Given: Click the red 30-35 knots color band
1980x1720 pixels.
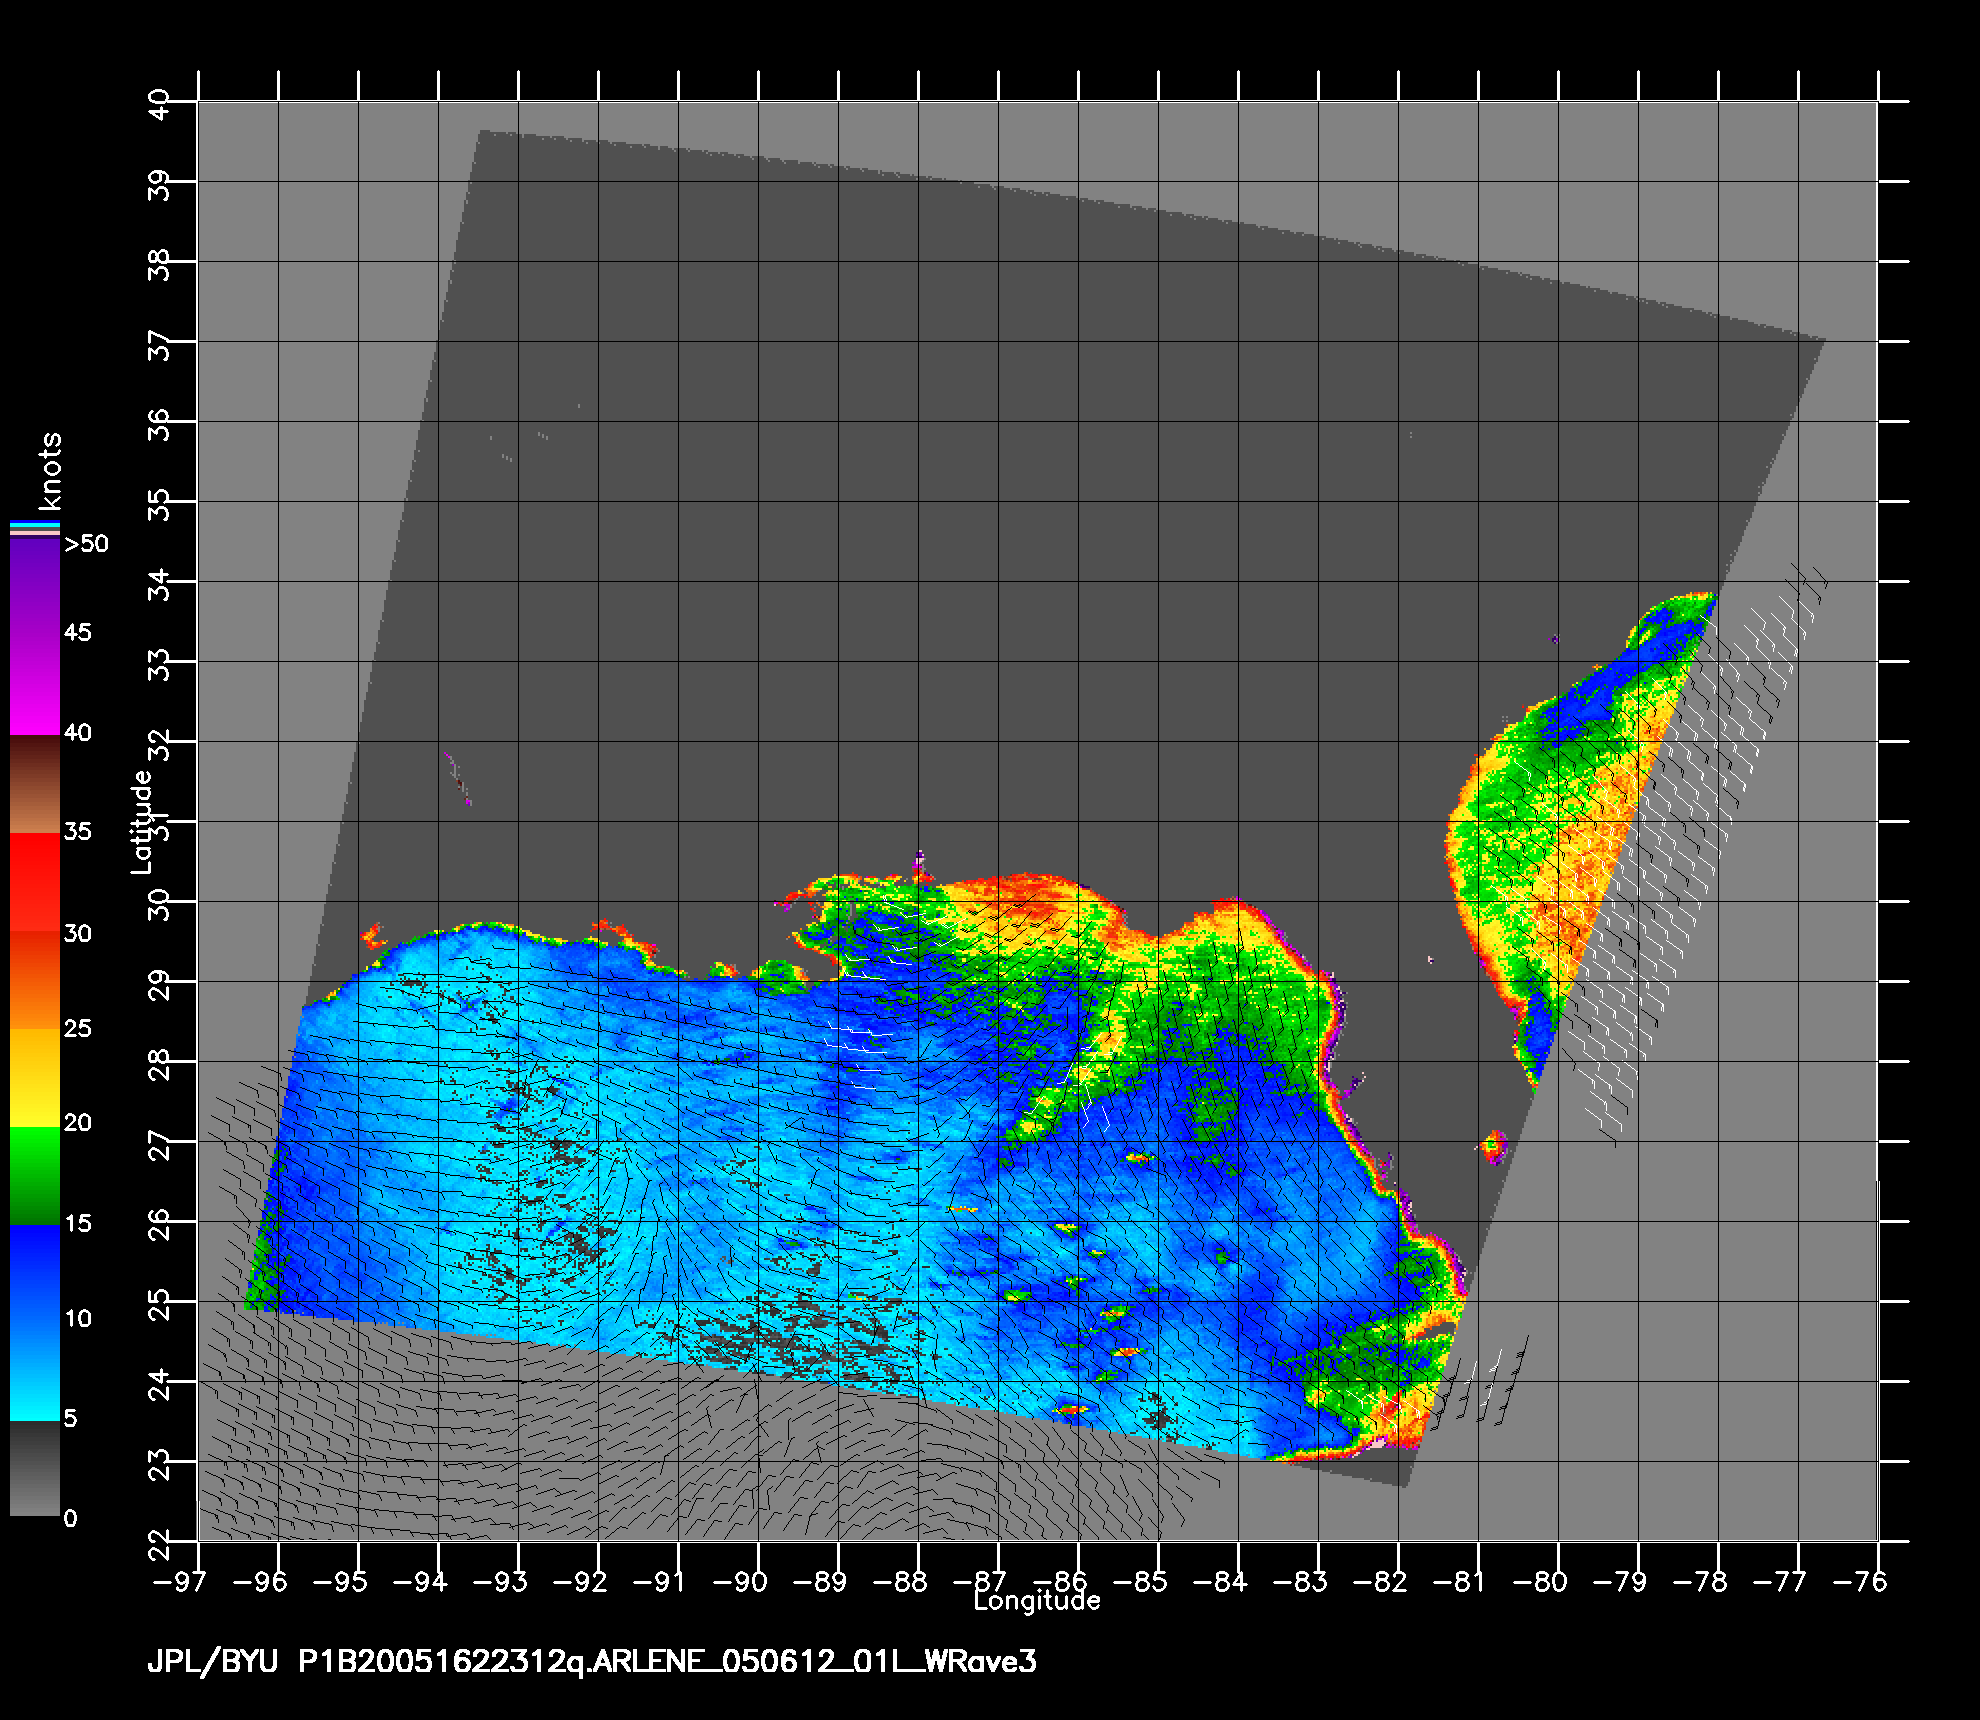Looking at the screenshot, I should [35, 883].
